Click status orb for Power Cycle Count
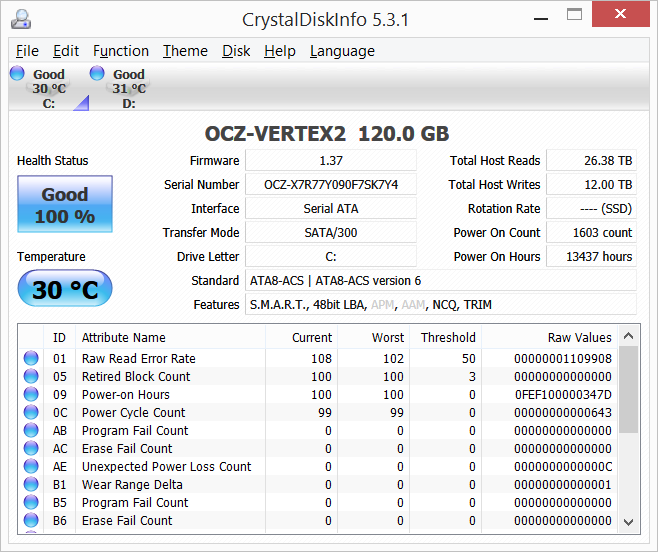Image resolution: width=658 pixels, height=552 pixels. click(31, 412)
